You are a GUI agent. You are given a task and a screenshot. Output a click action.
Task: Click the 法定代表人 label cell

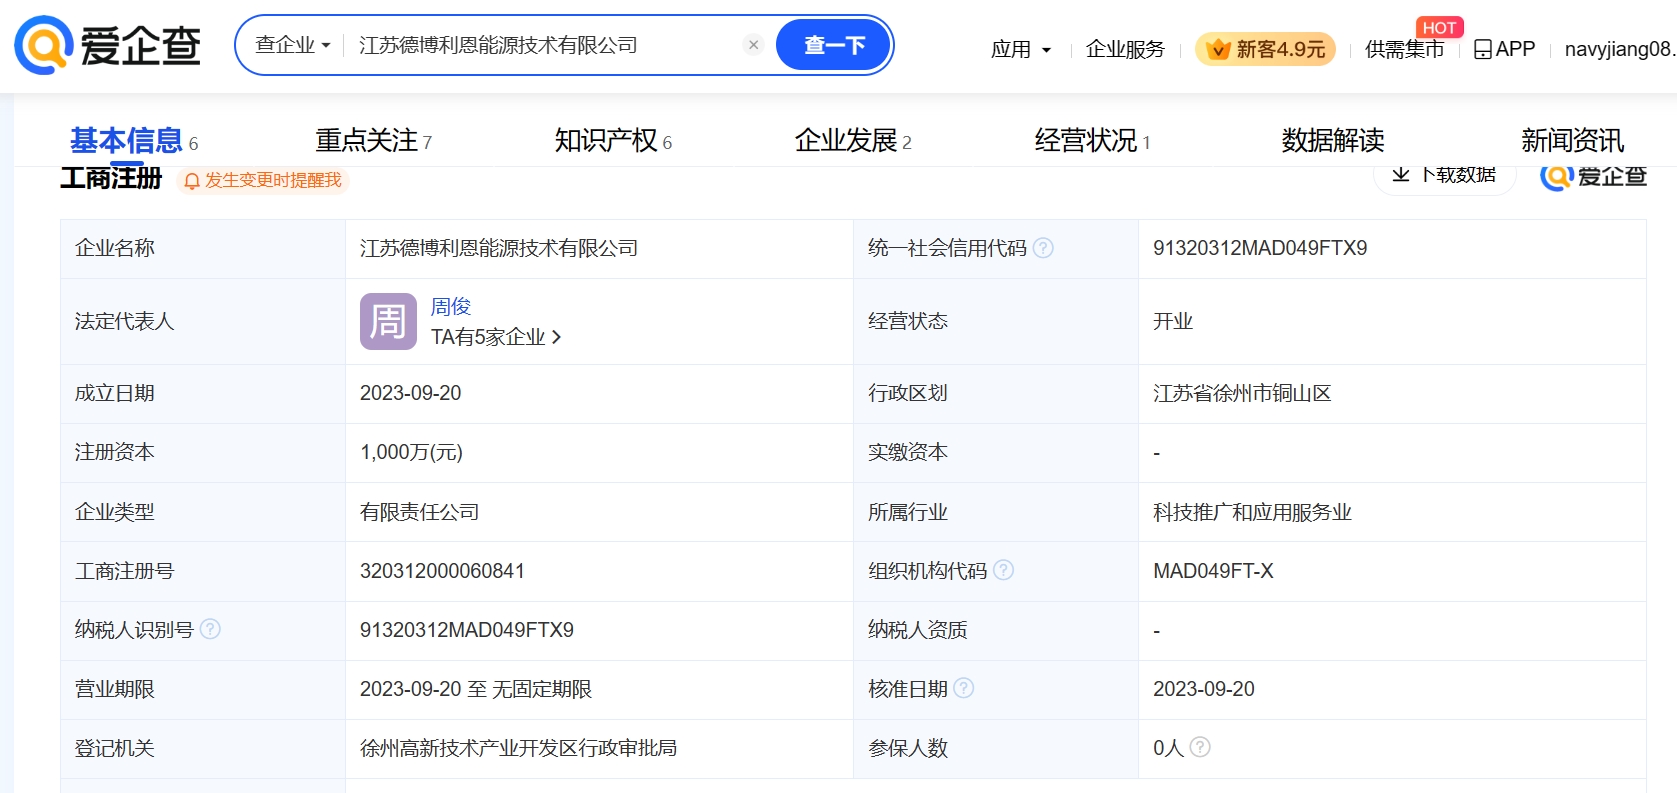click(x=203, y=321)
